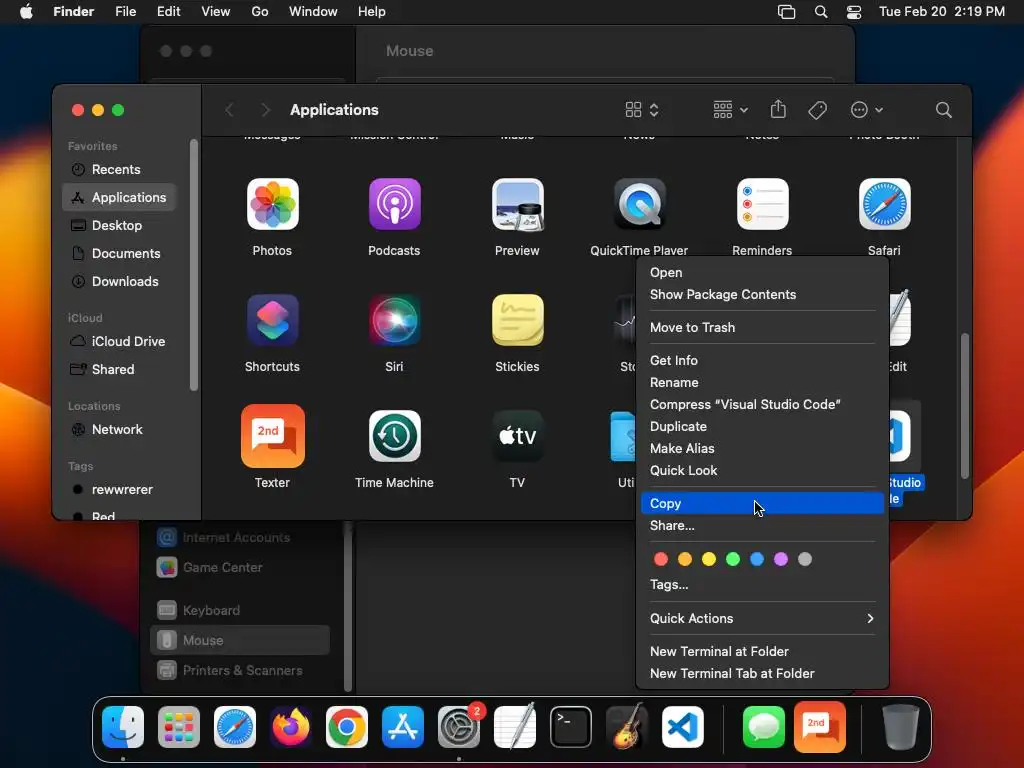
Task: Click the Edit Tags toolbar icon
Action: (x=817, y=110)
